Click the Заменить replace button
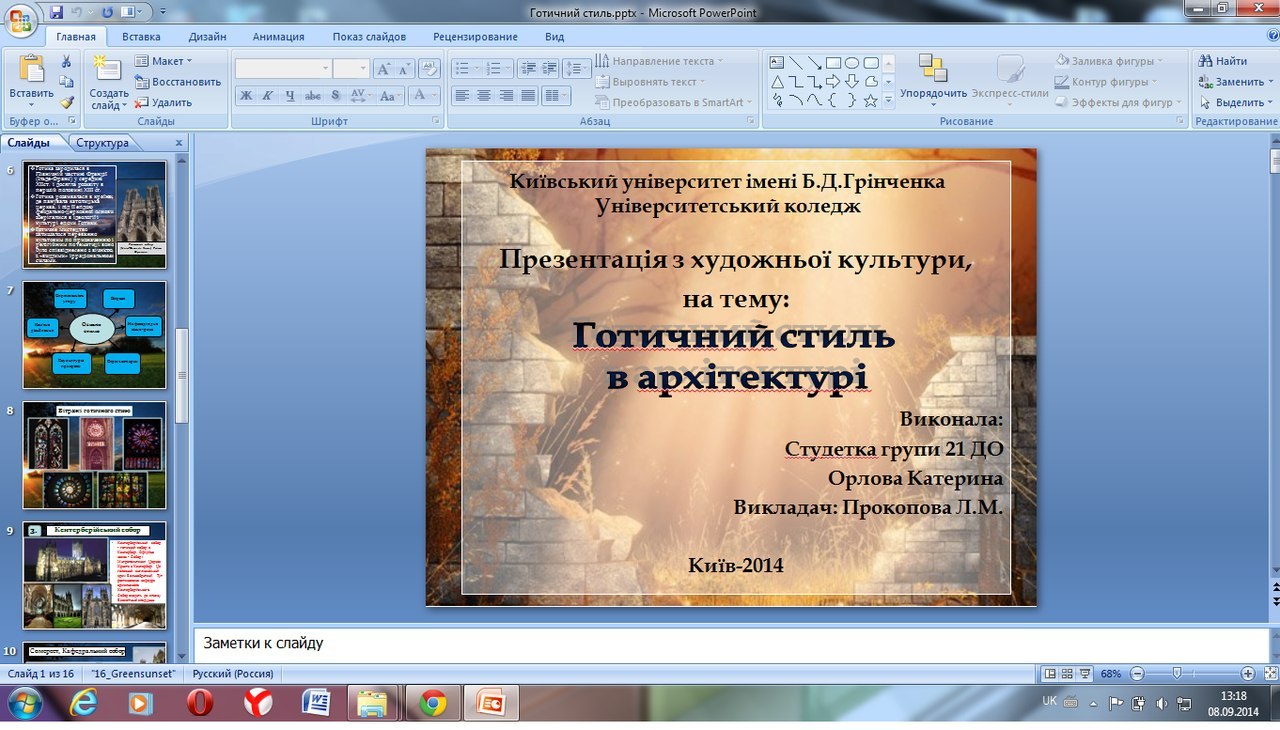Screen dimensions: 1280x730 [1234, 82]
